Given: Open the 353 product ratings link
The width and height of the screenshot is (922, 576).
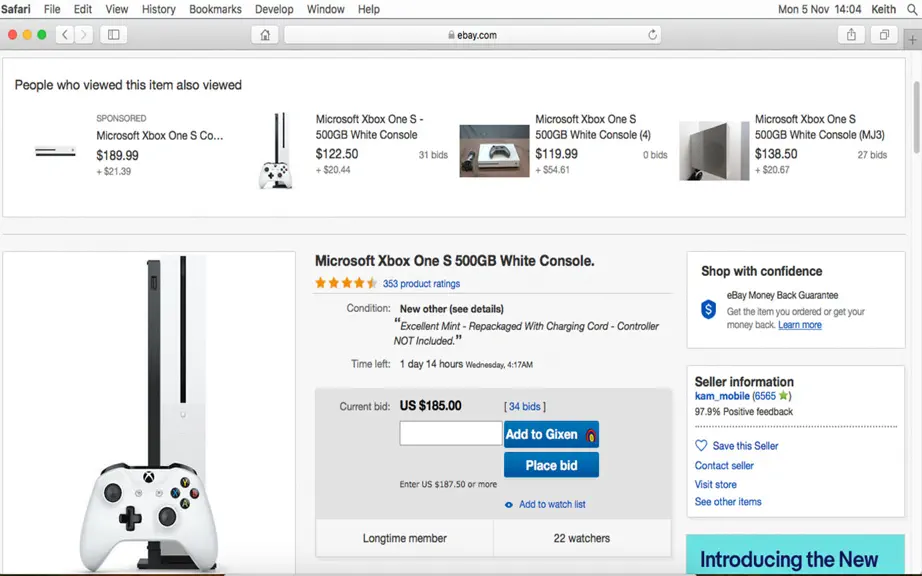Looking at the screenshot, I should coord(421,283).
